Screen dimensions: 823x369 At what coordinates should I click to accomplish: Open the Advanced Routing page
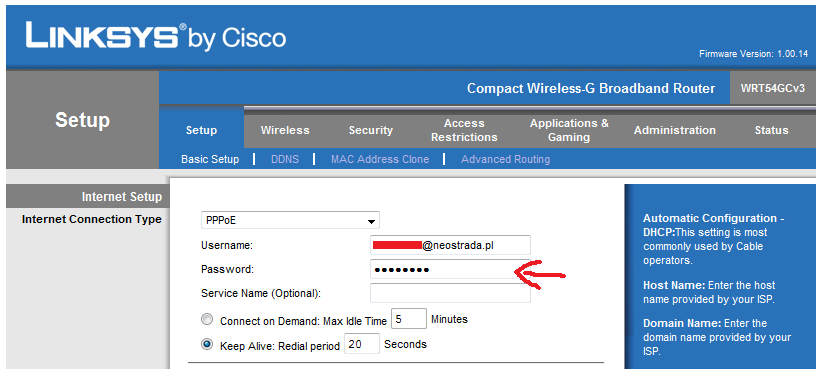click(505, 159)
